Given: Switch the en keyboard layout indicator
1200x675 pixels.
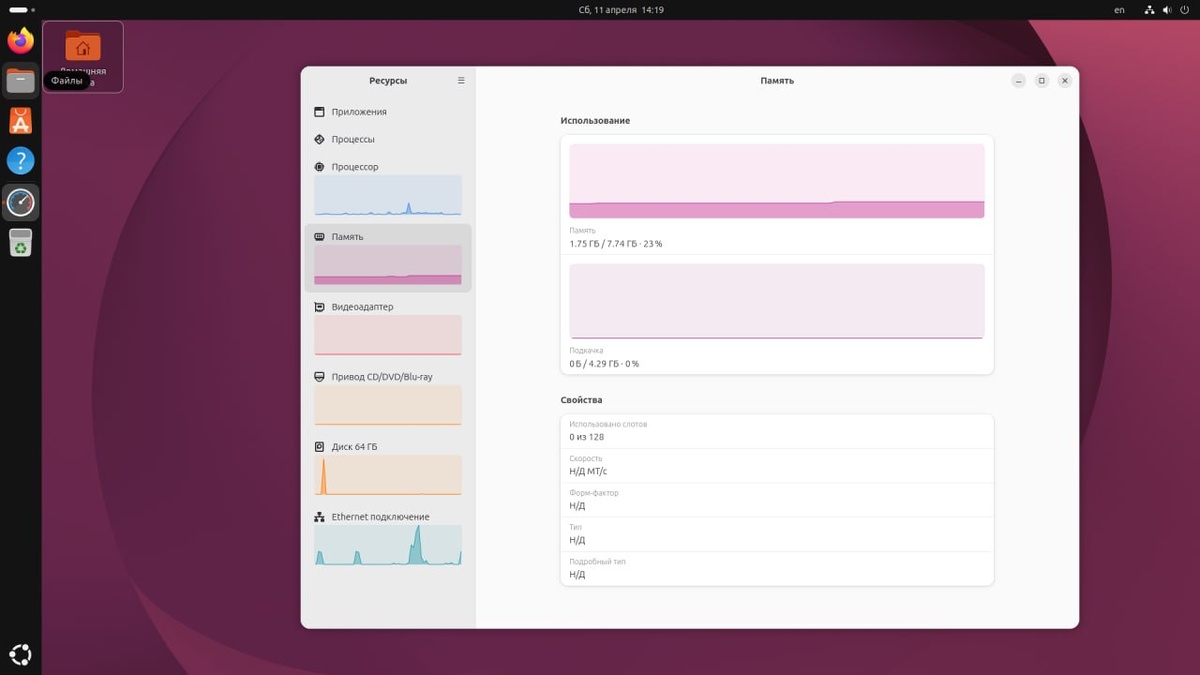Looking at the screenshot, I should (1119, 10).
